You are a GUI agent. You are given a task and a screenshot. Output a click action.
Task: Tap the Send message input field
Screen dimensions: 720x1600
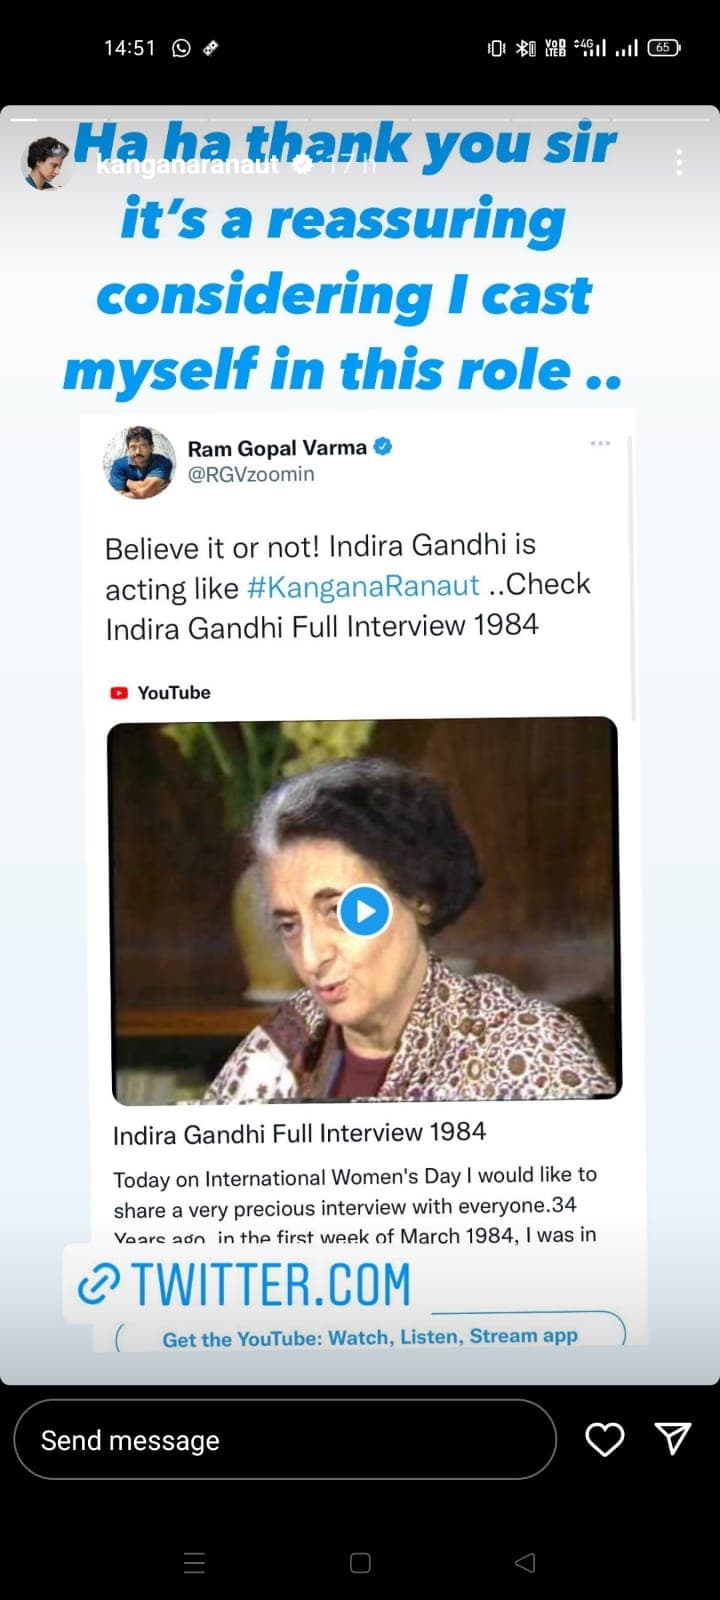284,1439
